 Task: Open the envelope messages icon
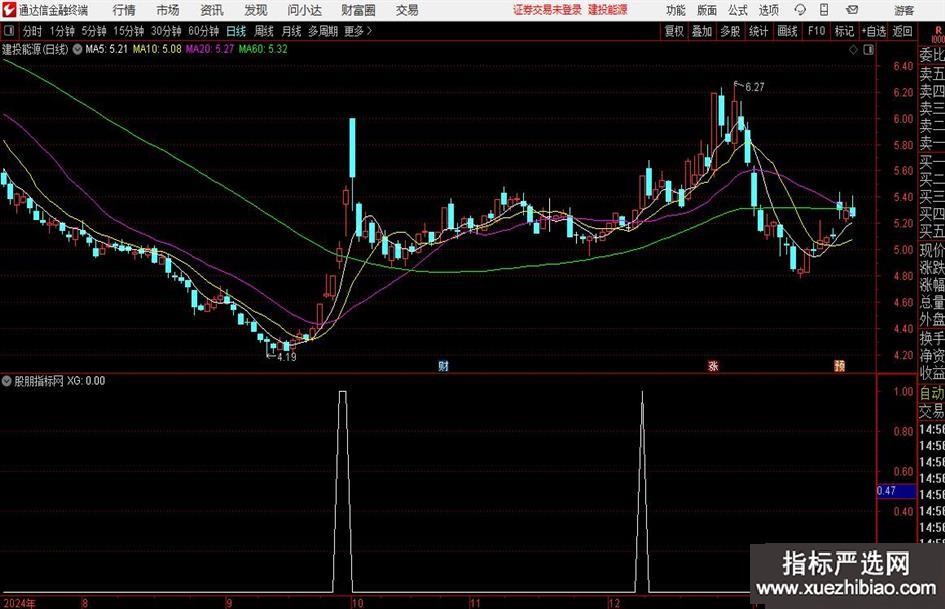[852, 10]
